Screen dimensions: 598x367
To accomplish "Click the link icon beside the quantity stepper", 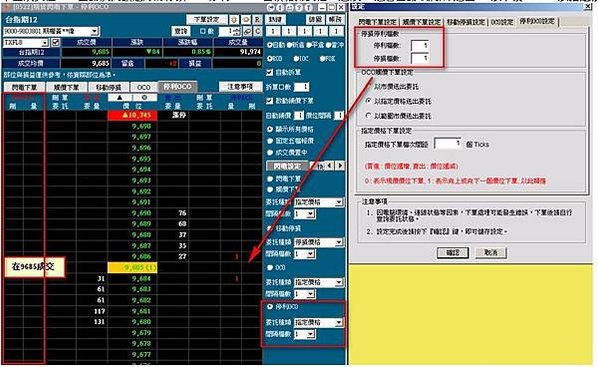I will (x=248, y=31).
